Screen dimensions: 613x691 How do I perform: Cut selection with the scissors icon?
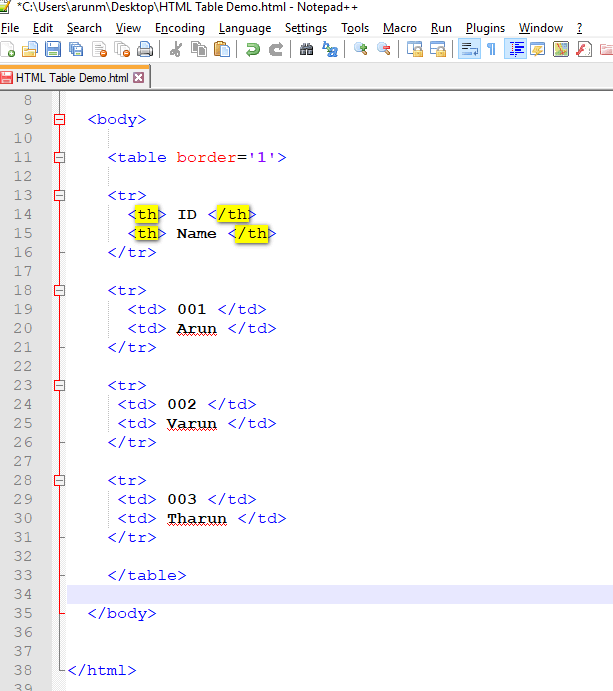pos(176,49)
